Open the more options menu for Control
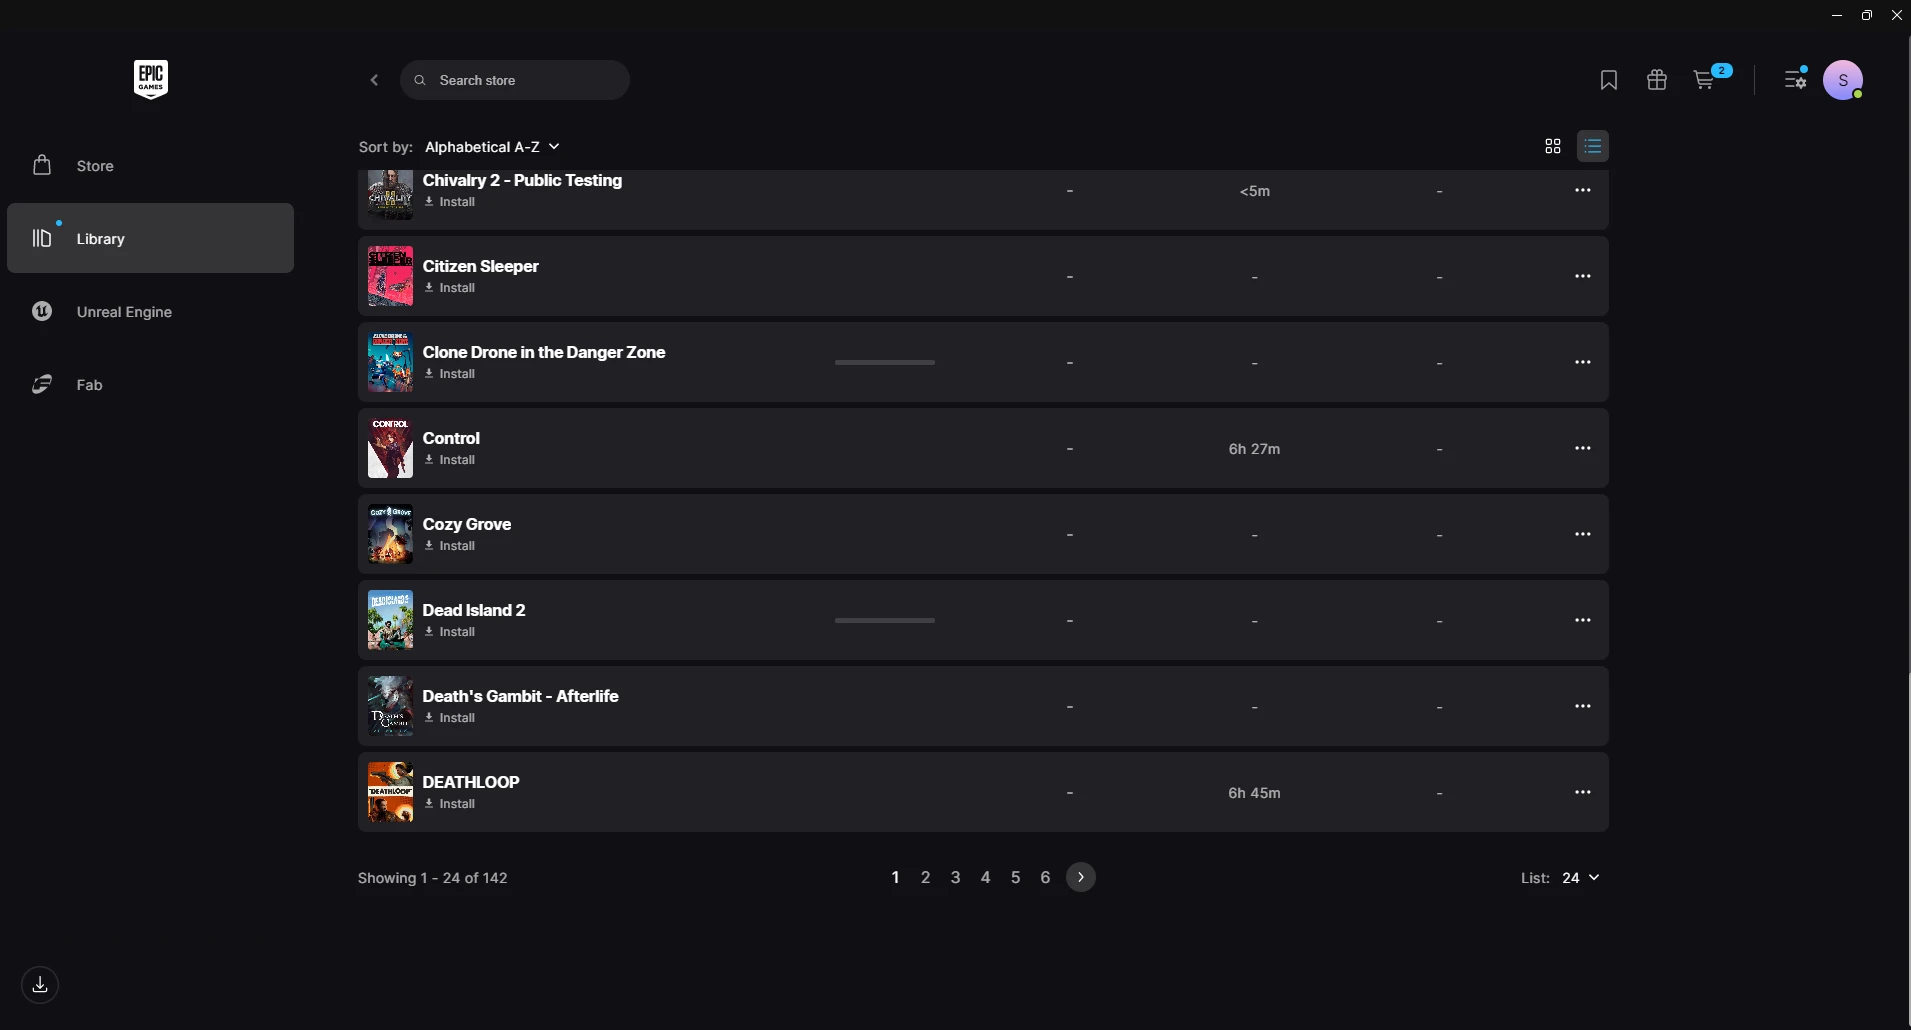 [1582, 448]
